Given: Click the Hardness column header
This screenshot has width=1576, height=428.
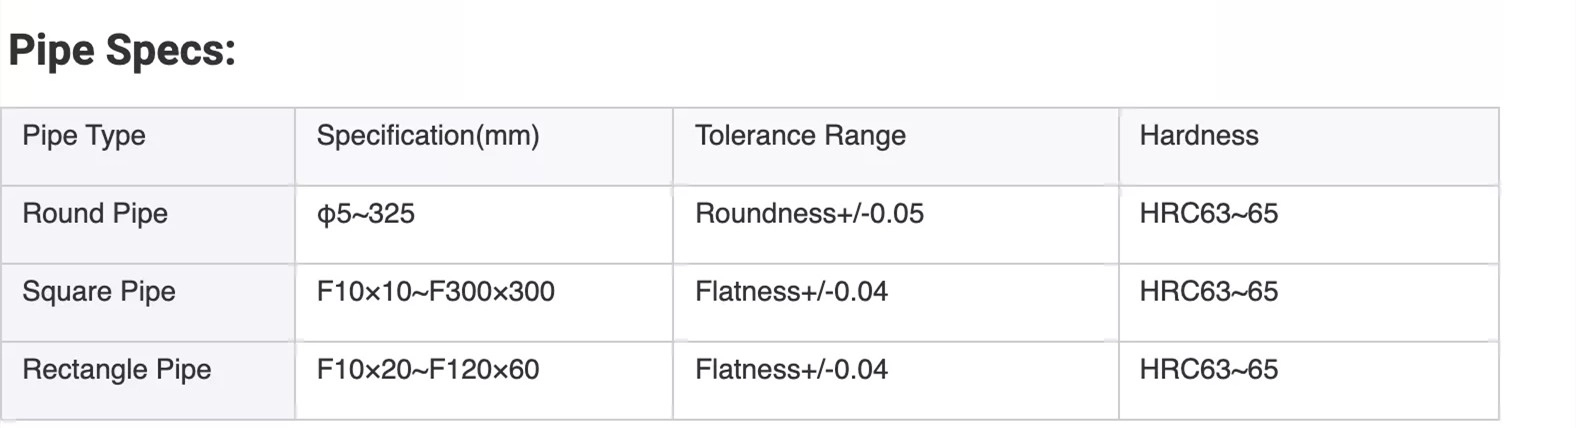Looking at the screenshot, I should point(1199,136).
